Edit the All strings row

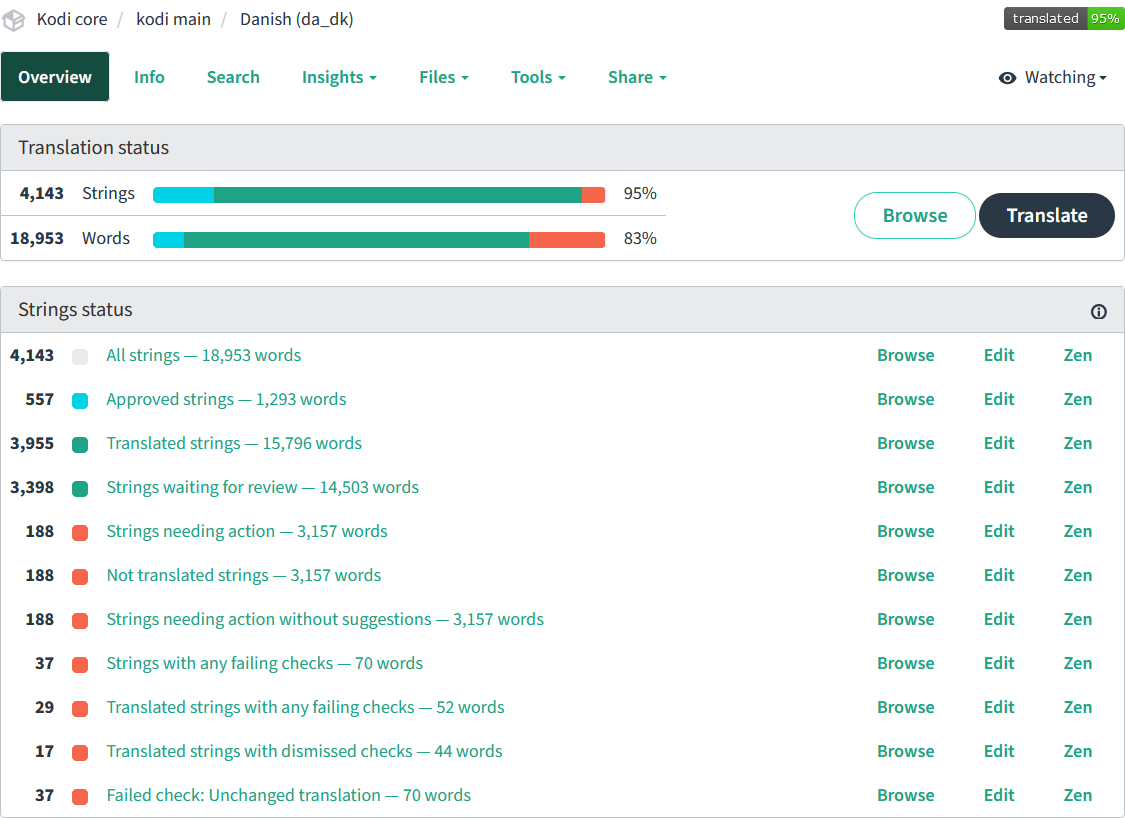(999, 355)
